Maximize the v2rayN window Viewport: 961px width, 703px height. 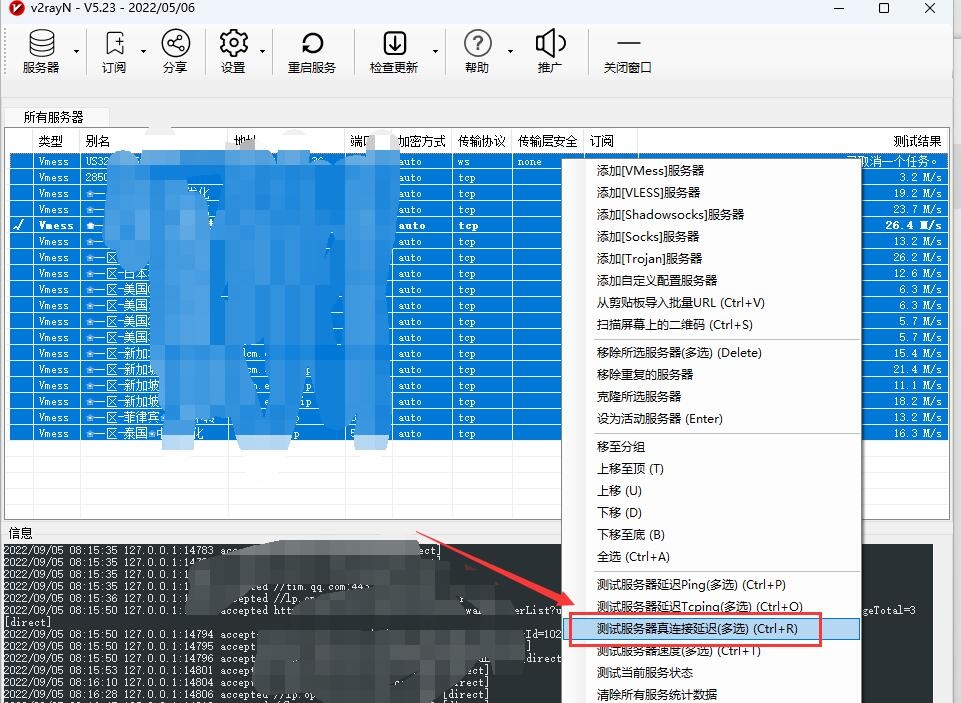pyautogui.click(x=884, y=9)
